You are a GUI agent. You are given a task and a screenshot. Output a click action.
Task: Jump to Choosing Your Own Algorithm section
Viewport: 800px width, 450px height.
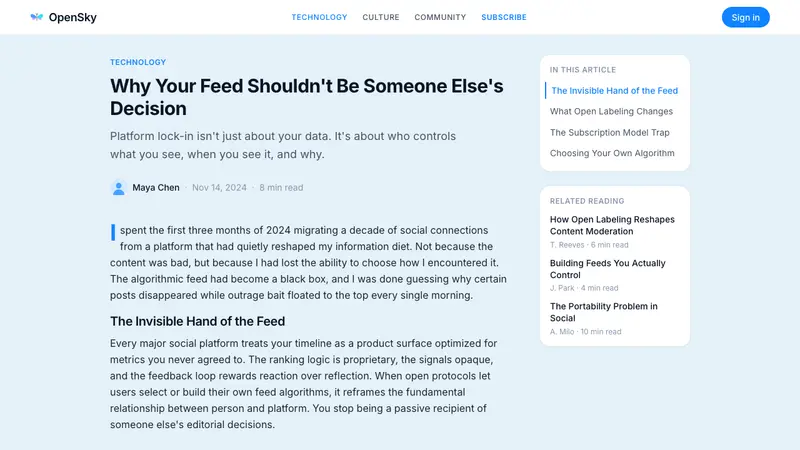tap(612, 153)
